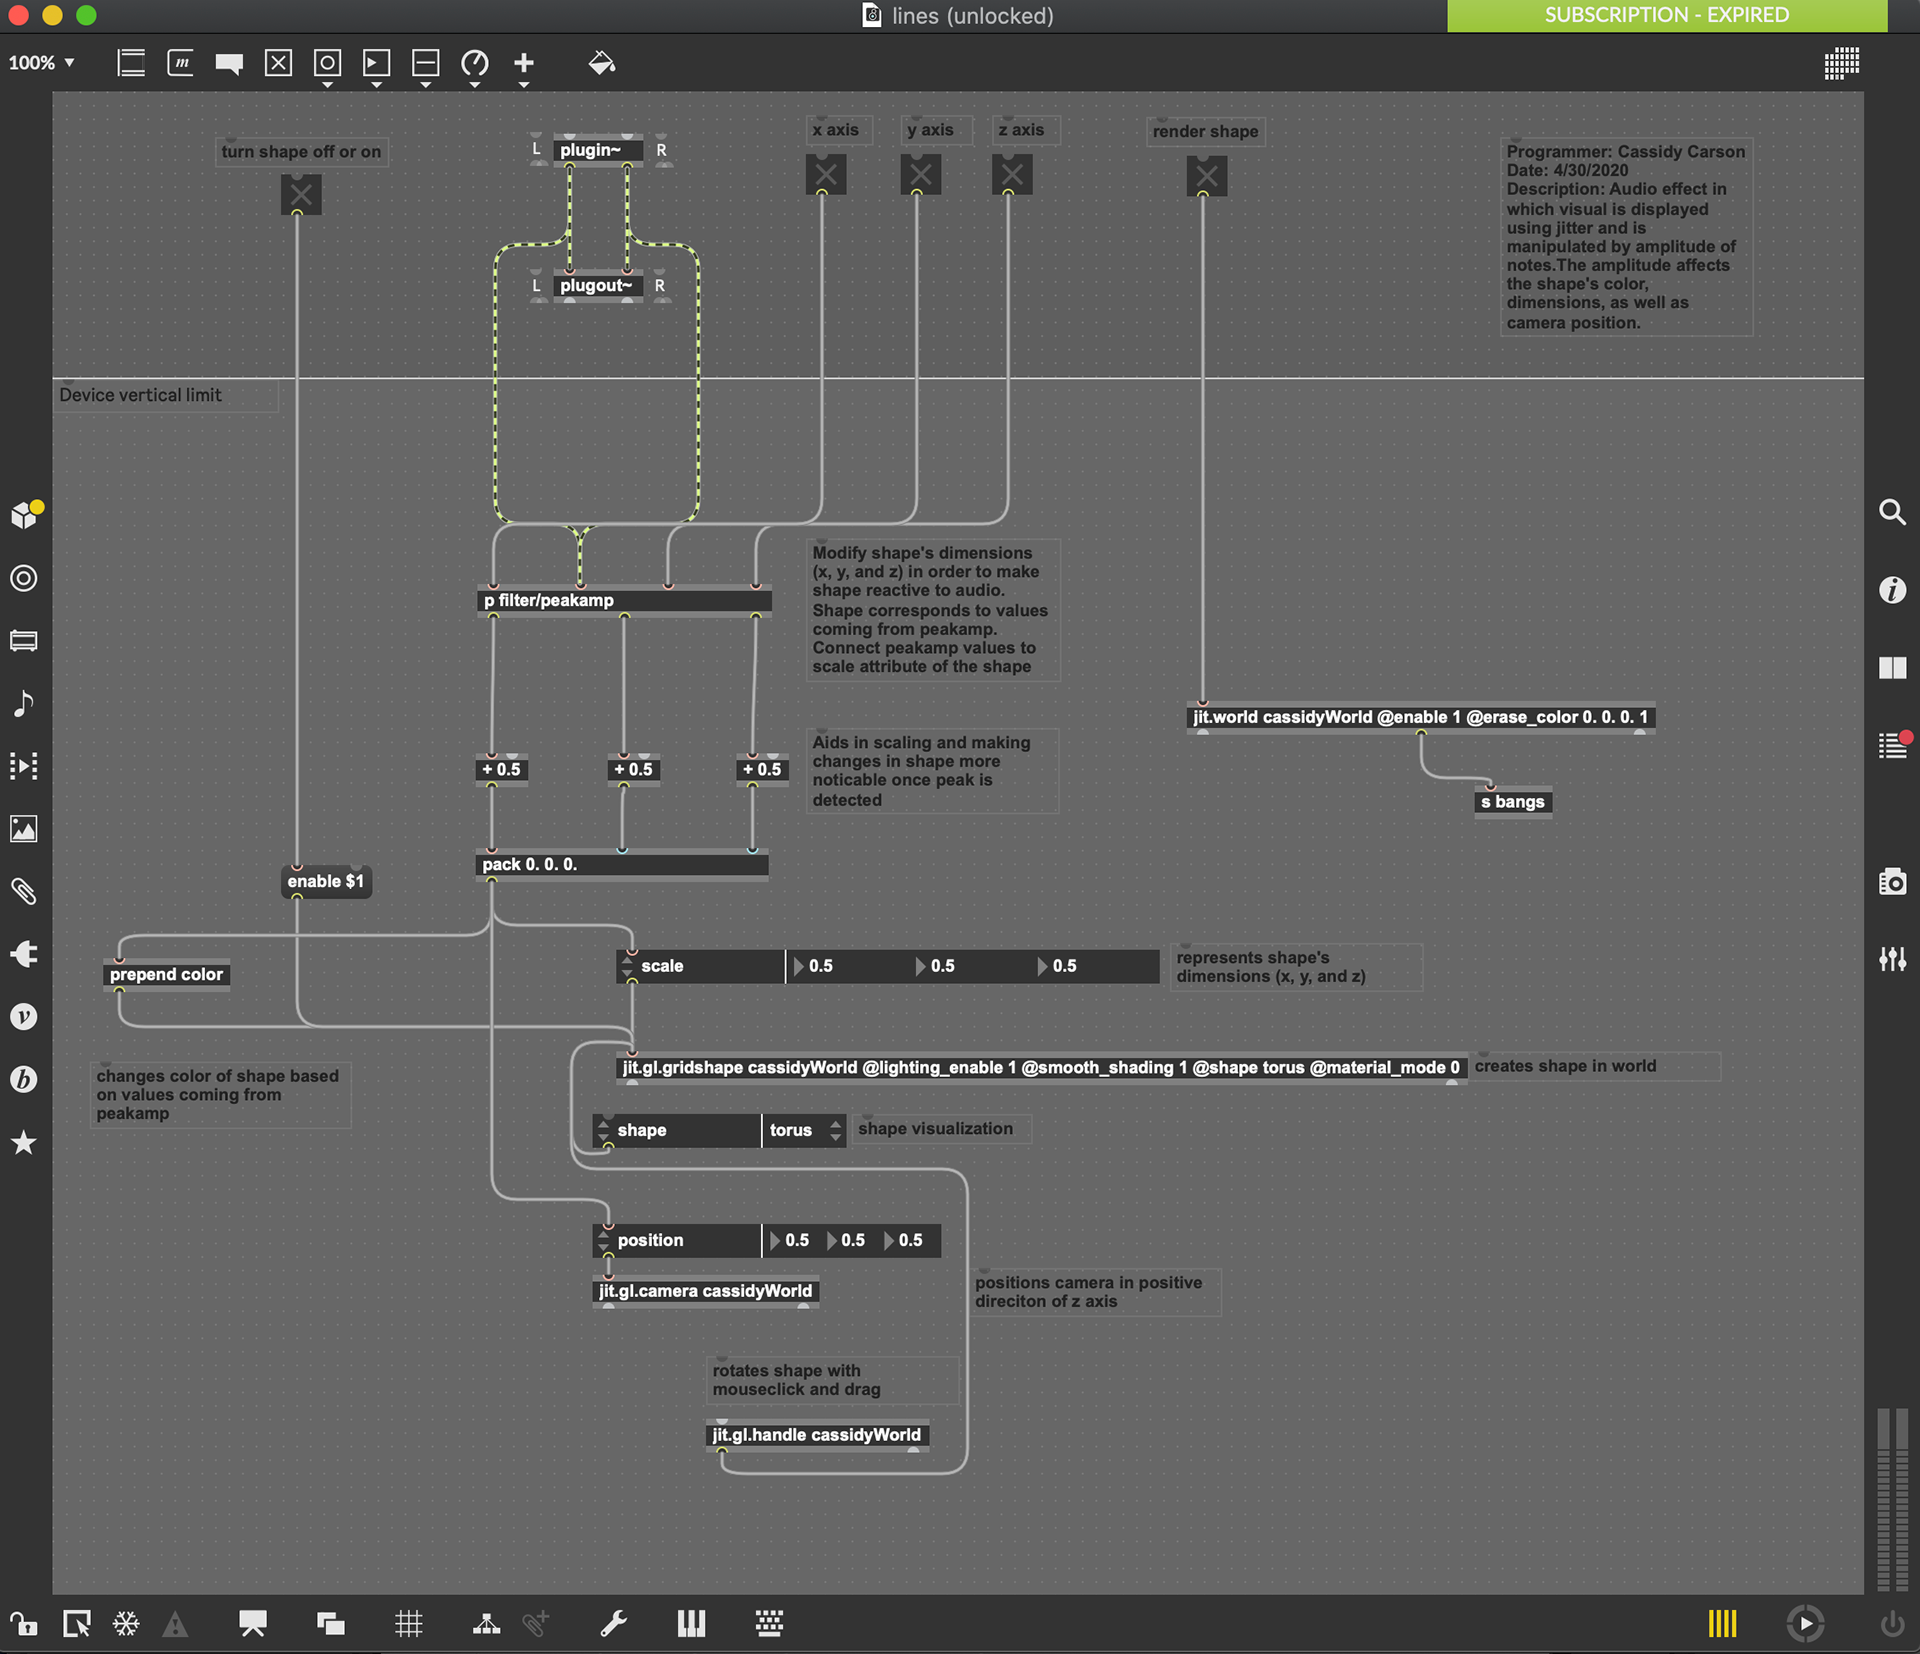
Task: Open the torus shape dropdown
Action: click(804, 1130)
